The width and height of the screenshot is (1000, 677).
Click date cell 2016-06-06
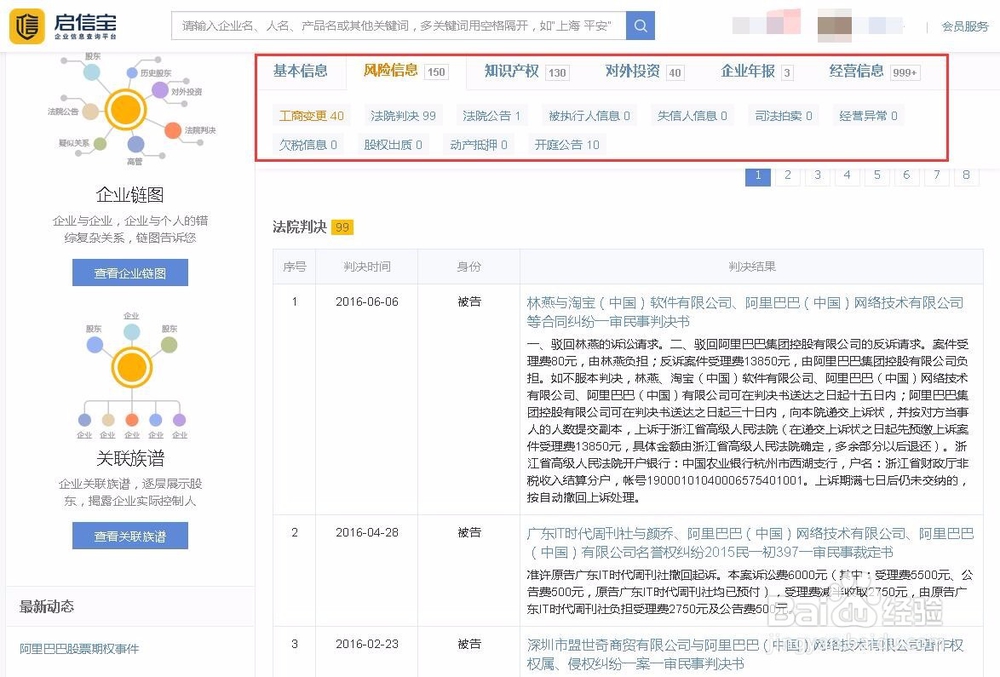(x=367, y=302)
